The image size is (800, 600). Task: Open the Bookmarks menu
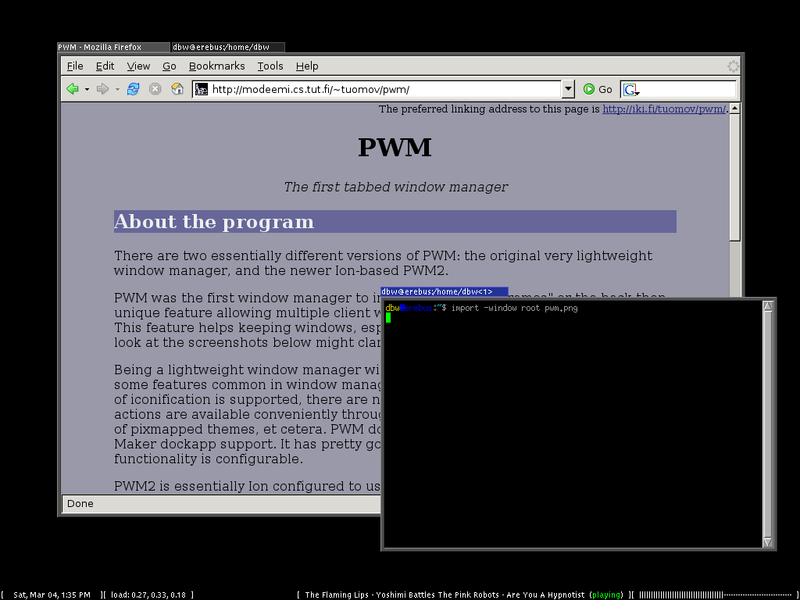[217, 66]
